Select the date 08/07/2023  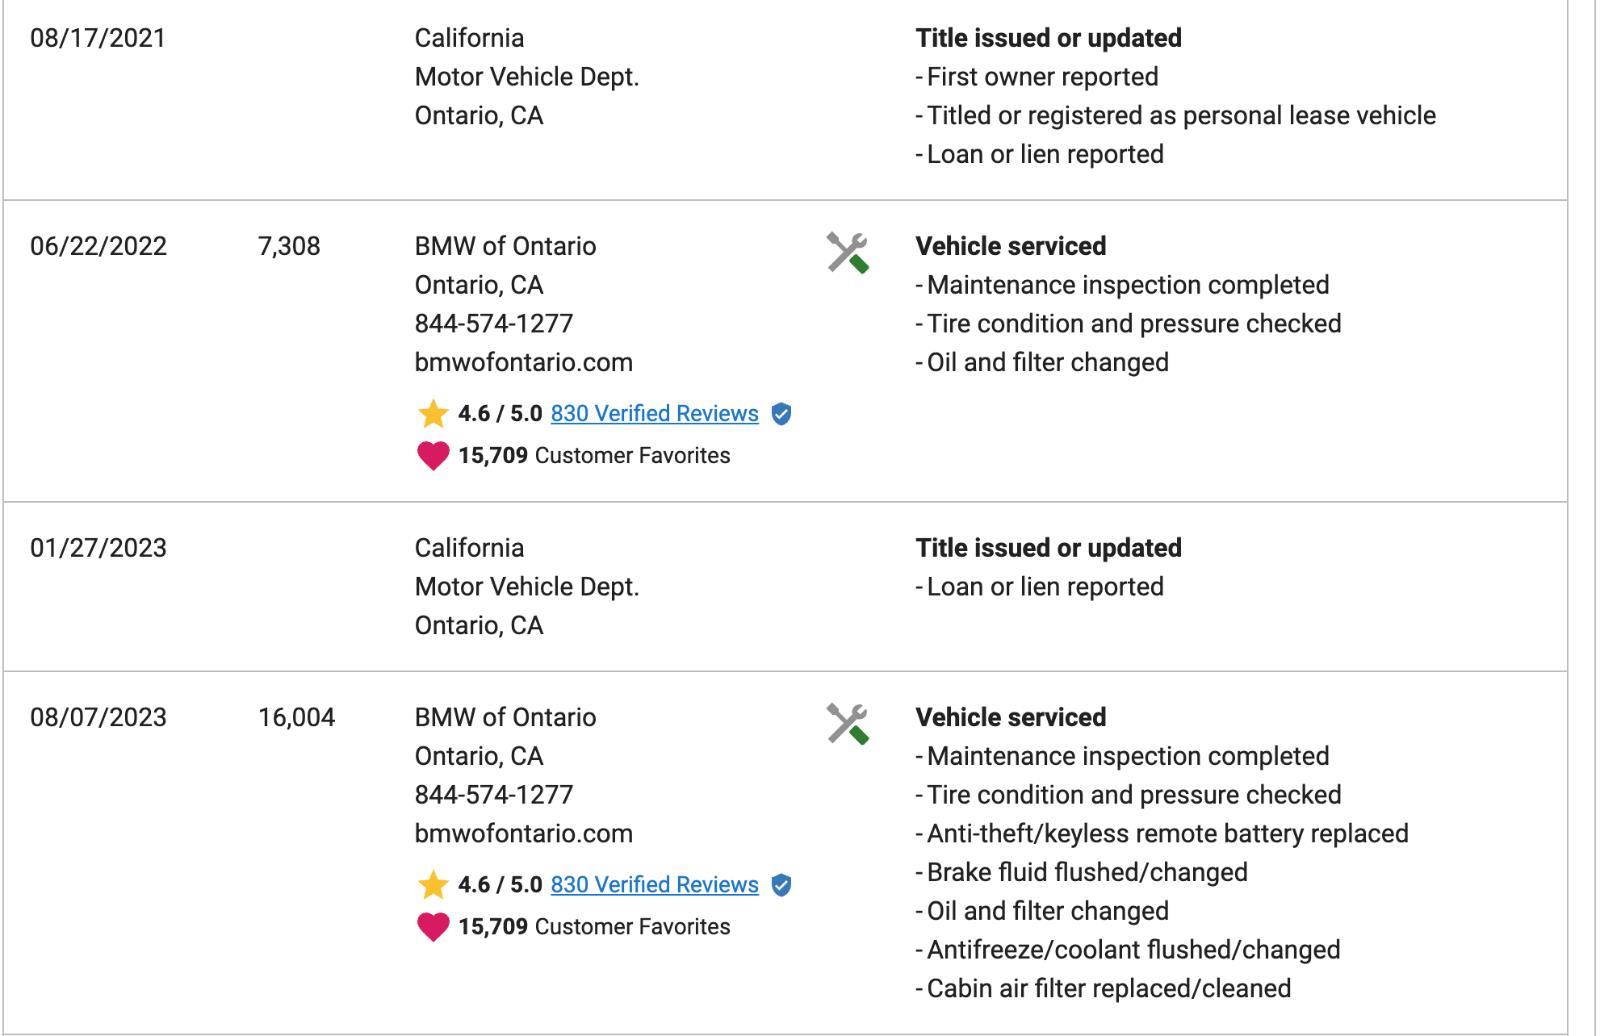pos(98,717)
